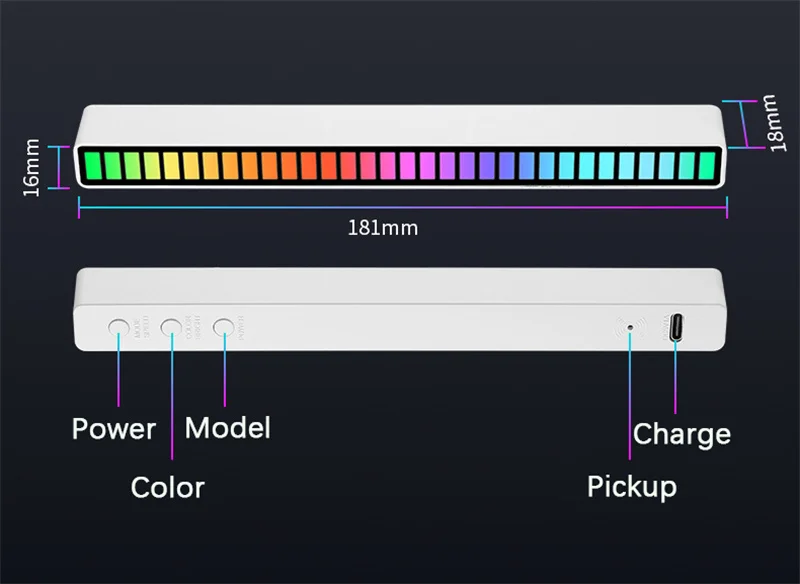
Task: Click the sound wave icon beside the pickup hole
Action: coord(645,326)
